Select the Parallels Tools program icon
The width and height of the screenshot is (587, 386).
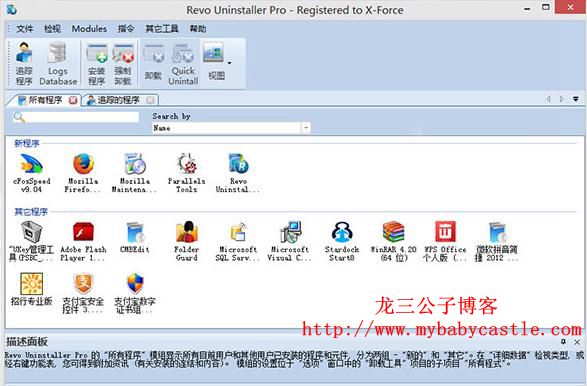click(186, 173)
